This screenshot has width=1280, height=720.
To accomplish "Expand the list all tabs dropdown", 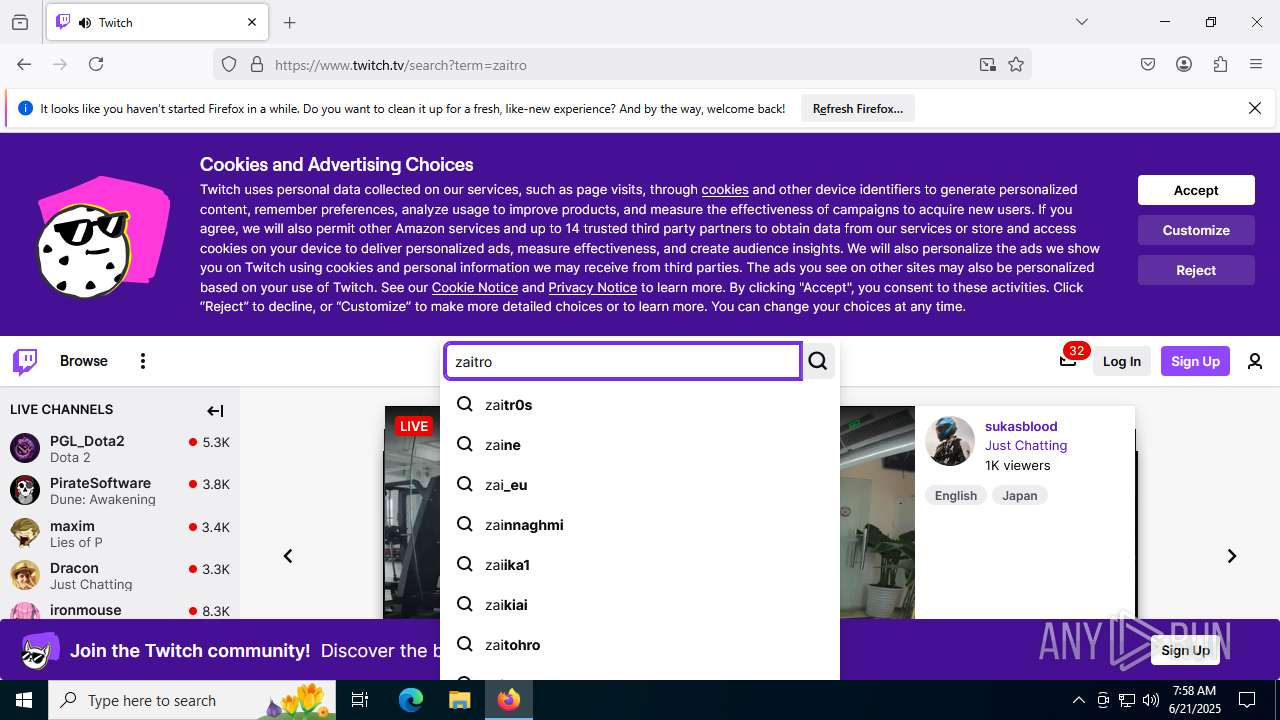I will pos(1081,22).
